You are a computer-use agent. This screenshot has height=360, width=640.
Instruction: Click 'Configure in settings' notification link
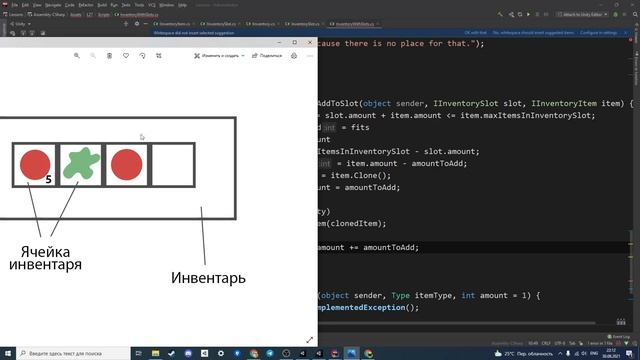pos(598,33)
